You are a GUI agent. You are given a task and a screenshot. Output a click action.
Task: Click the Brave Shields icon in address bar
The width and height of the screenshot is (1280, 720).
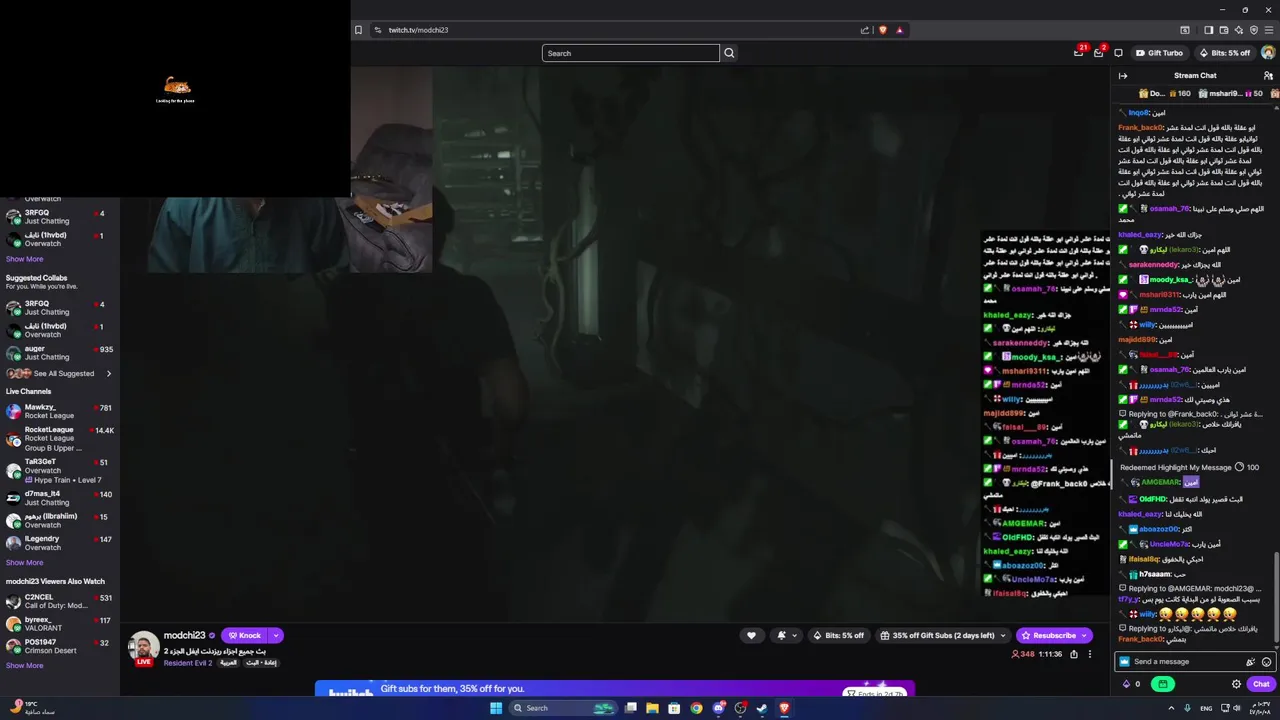pyautogui.click(x=882, y=30)
